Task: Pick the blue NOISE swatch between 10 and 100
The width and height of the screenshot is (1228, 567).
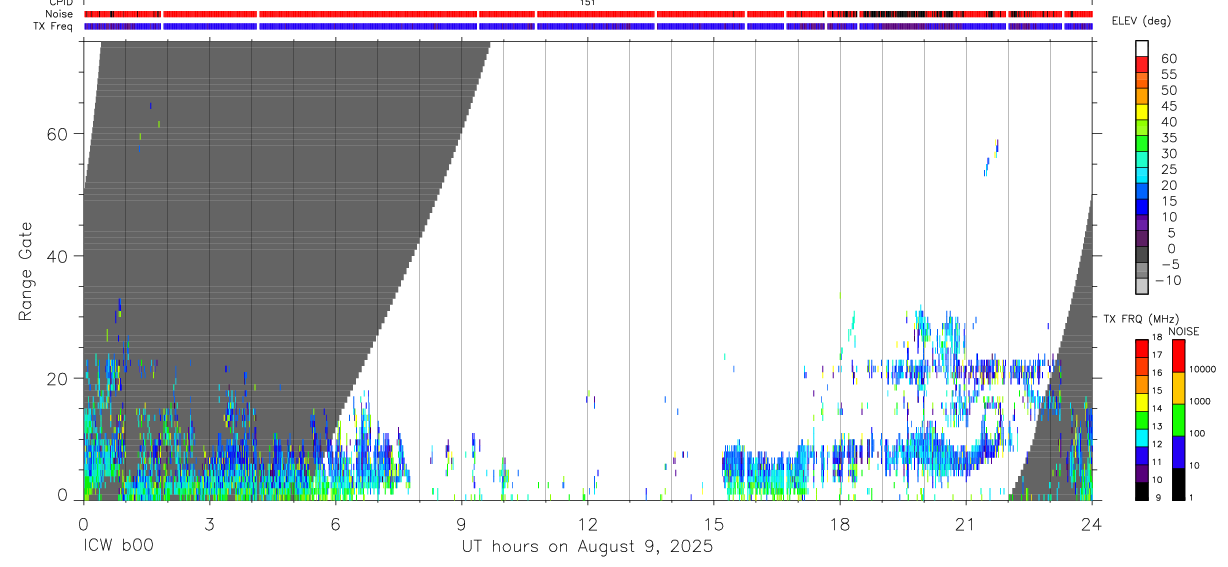Action: point(1179,452)
